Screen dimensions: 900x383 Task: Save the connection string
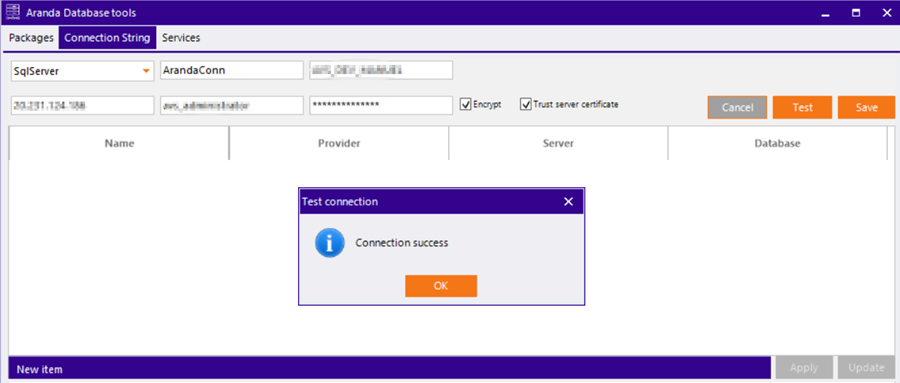(866, 107)
